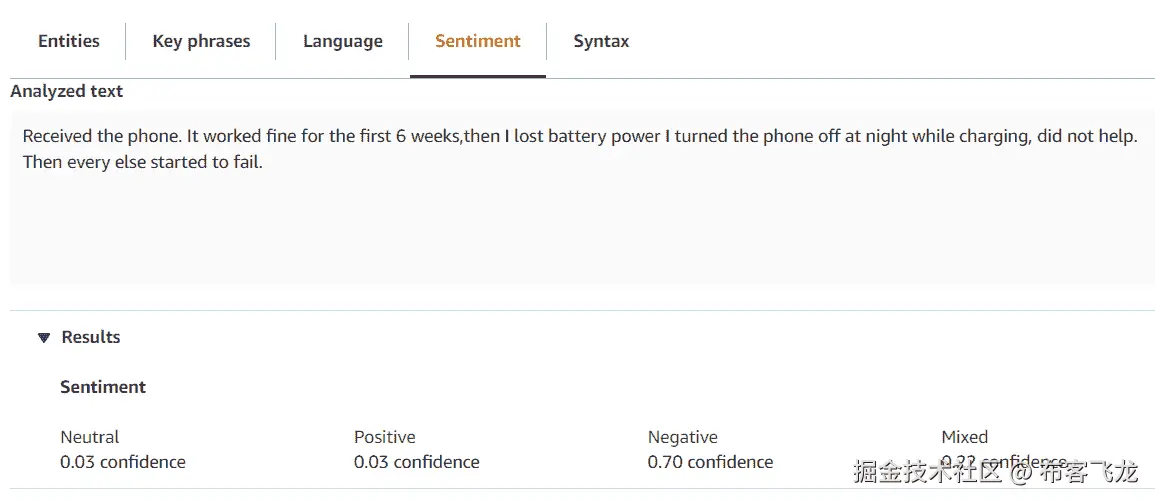The image size is (1155, 502).
Task: Click the Results section title
Action: [91, 337]
